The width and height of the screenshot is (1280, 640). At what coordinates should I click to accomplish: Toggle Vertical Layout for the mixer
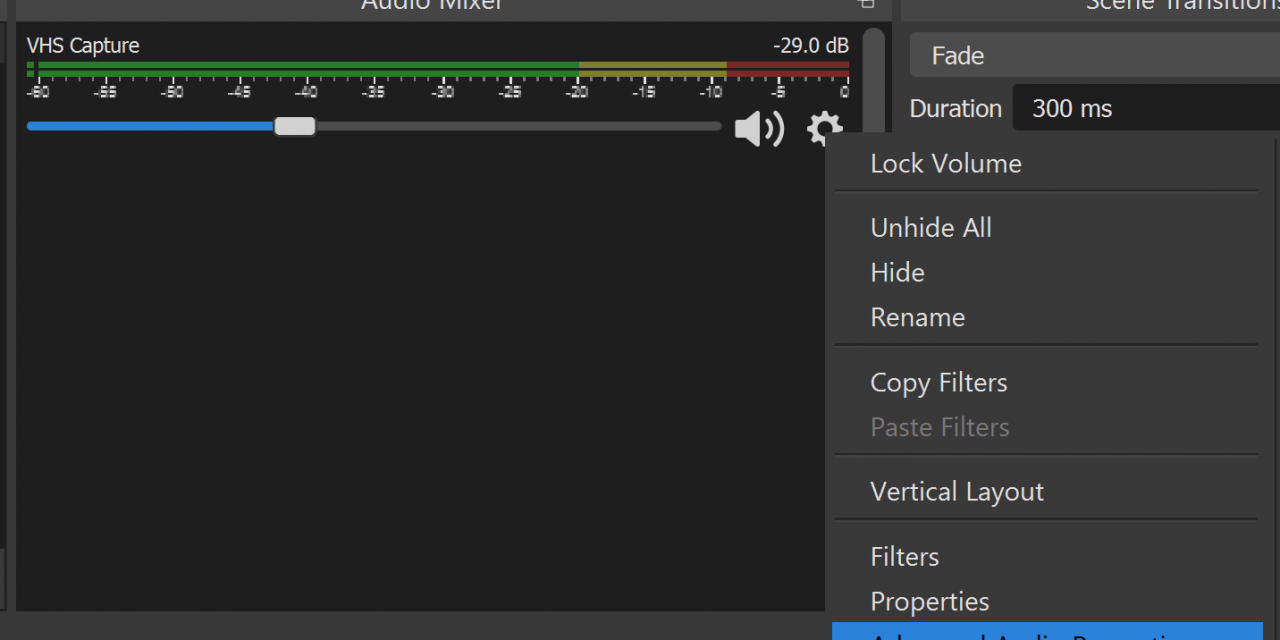956,492
